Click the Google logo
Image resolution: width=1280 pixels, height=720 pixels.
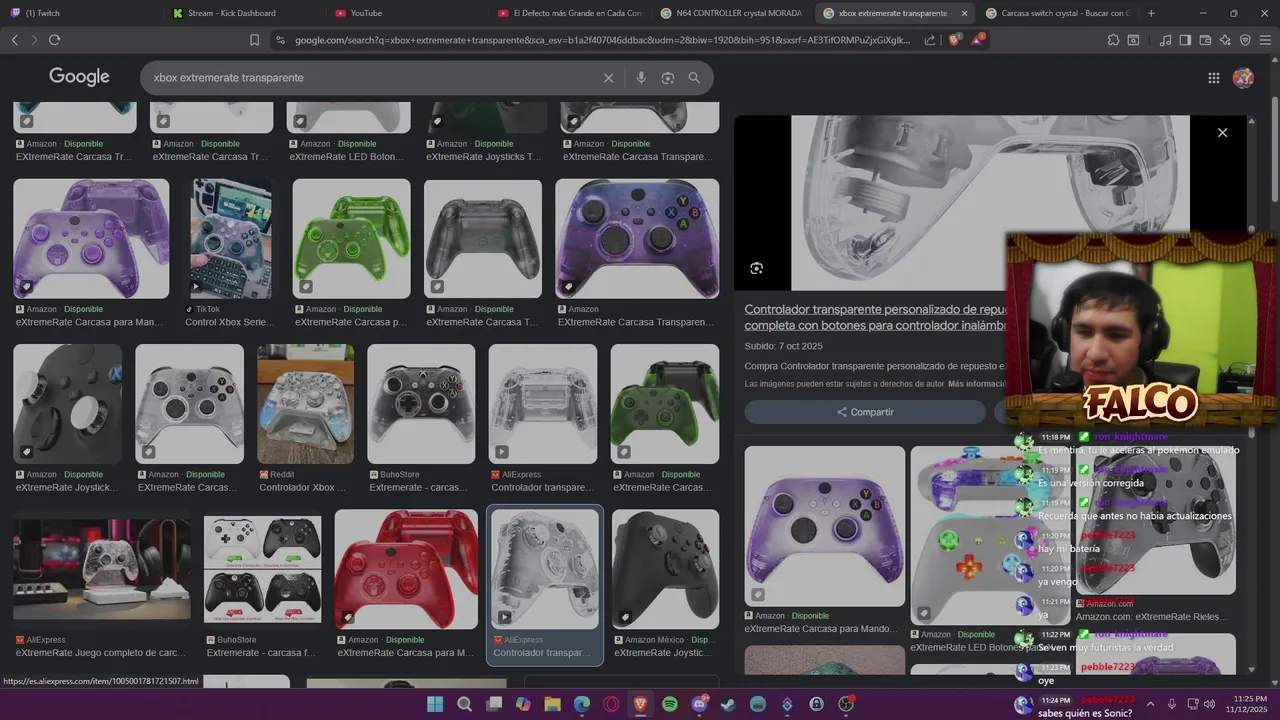click(x=79, y=77)
